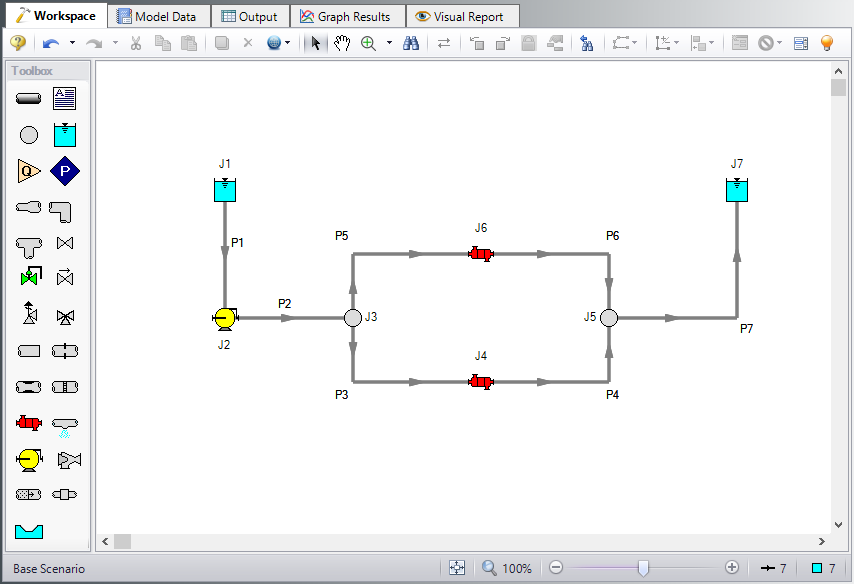This screenshot has height=584, width=854.
Task: Activate the Zoom magnifier tool
Action: tap(369, 43)
